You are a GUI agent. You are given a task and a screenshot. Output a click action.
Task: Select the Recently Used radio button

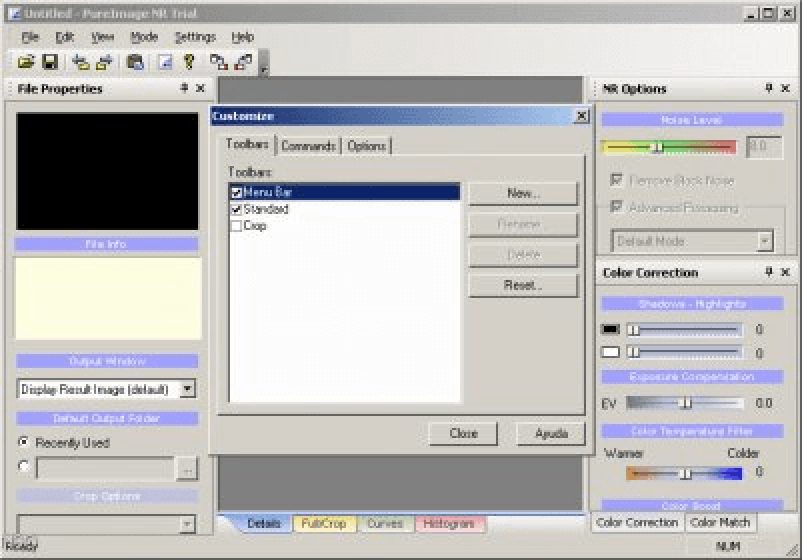24,442
